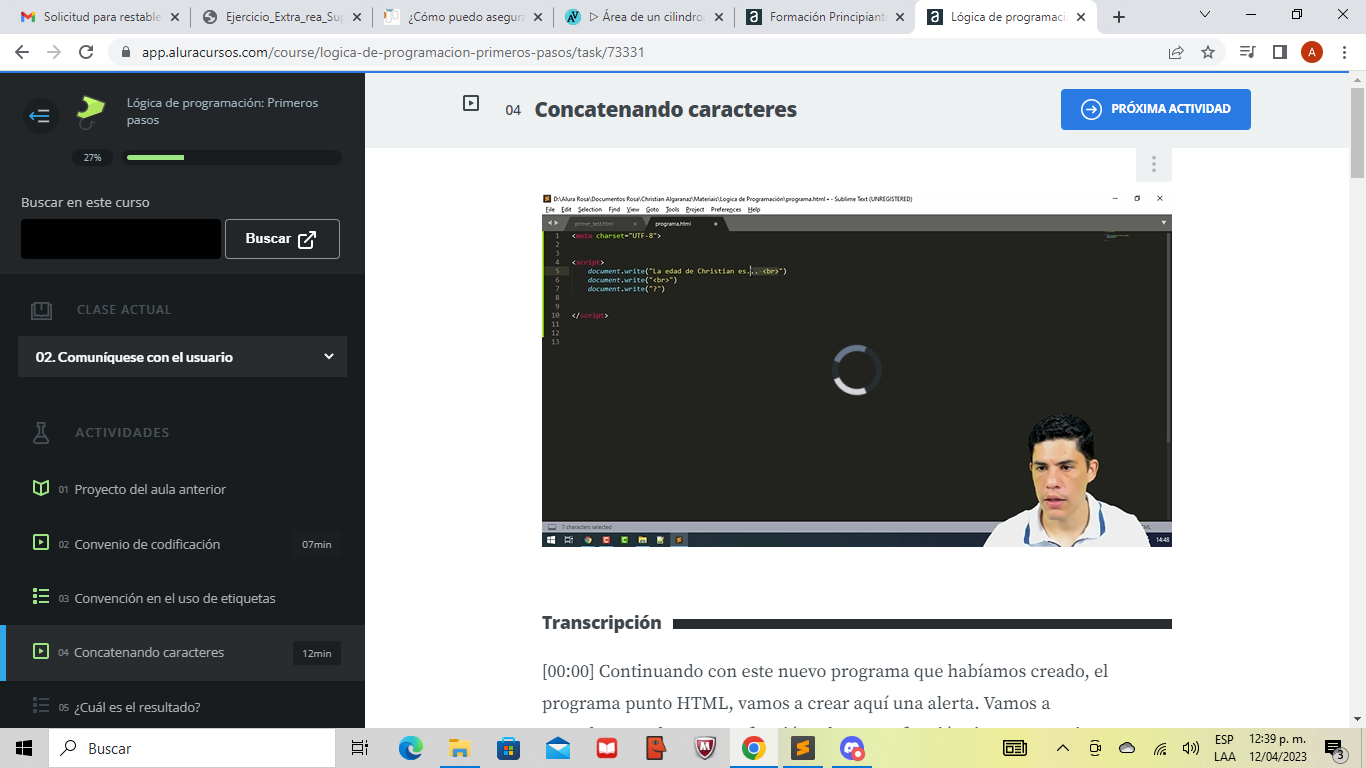Click the Buscar course search button
Image resolution: width=1366 pixels, height=768 pixels.
(x=282, y=239)
